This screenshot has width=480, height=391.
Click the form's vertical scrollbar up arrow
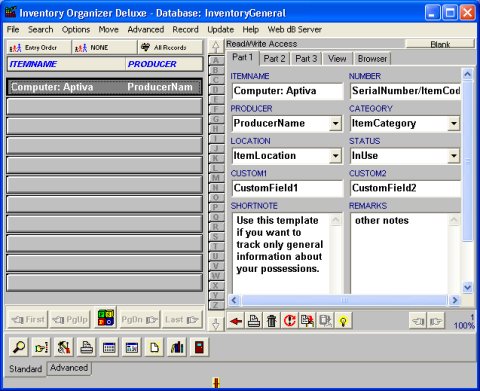pyautogui.click(x=467, y=74)
